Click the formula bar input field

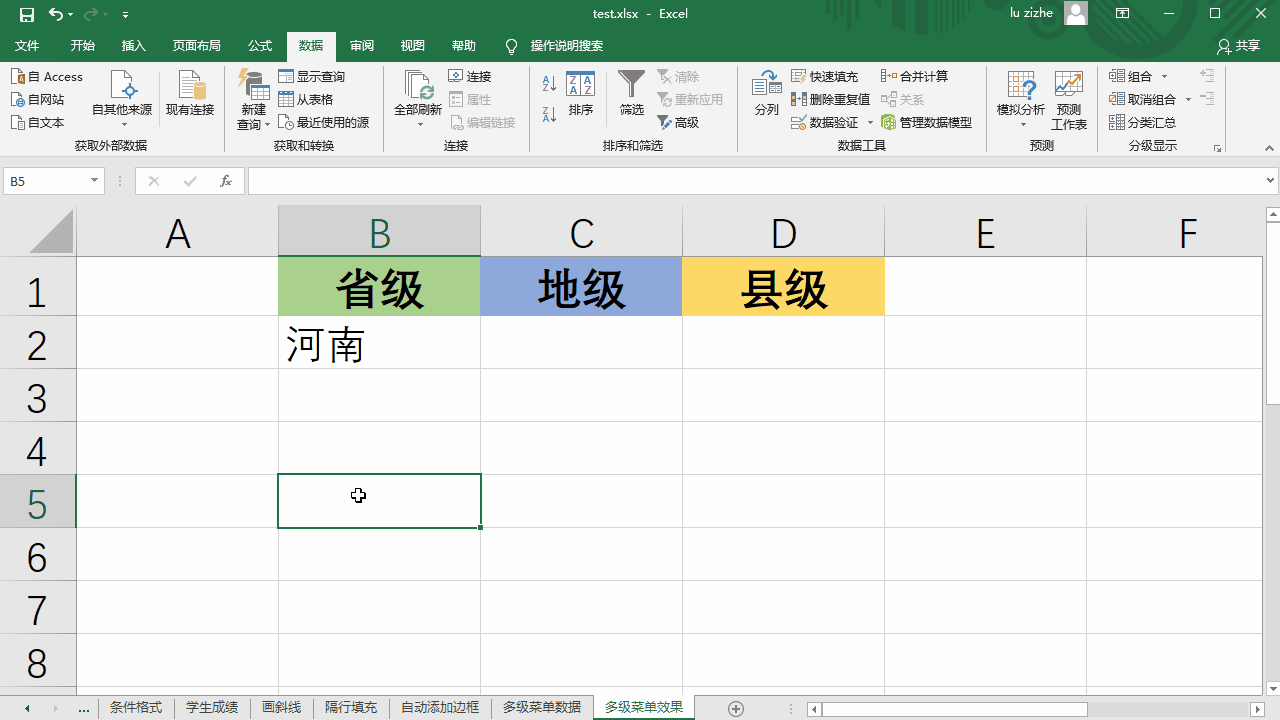pos(755,181)
